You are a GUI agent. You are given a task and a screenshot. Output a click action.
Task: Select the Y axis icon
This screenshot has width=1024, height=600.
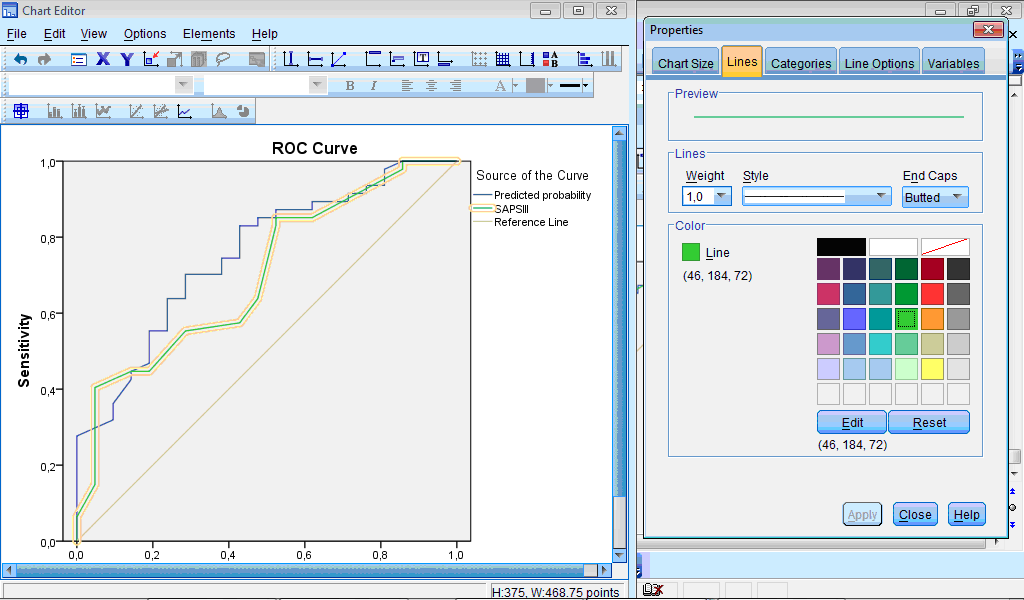(127, 59)
